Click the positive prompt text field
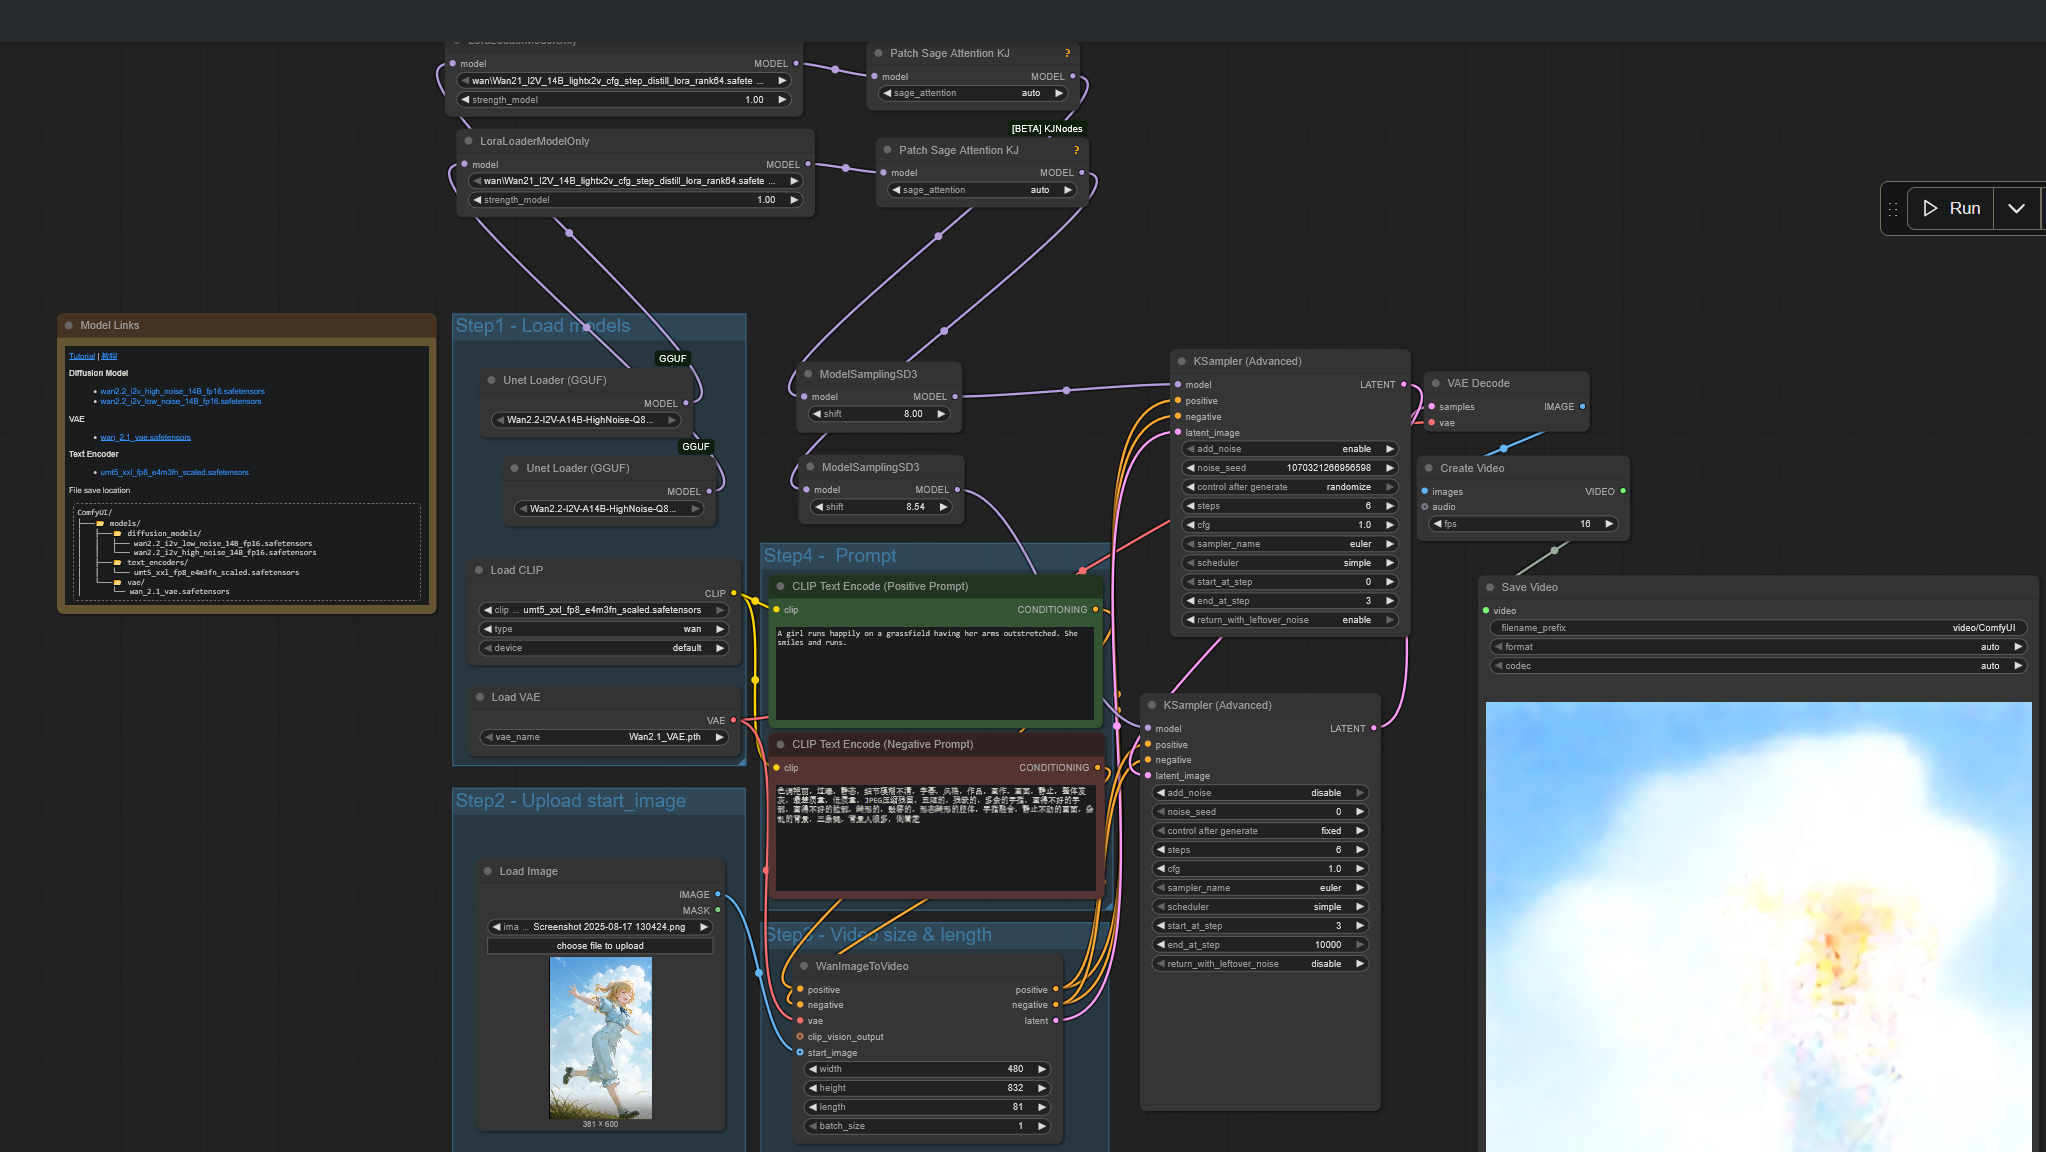2046x1152 pixels. click(934, 670)
